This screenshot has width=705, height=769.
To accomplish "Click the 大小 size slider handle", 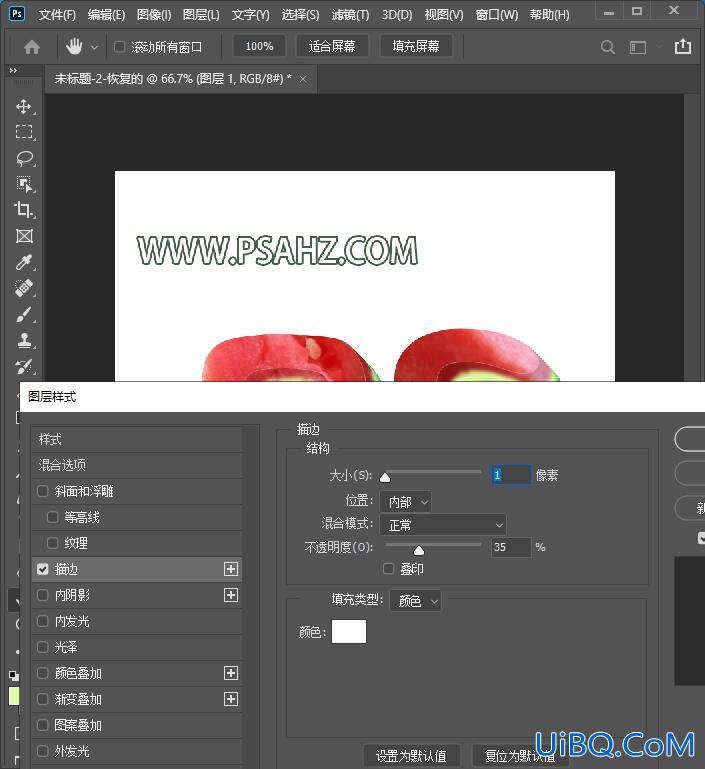I will point(385,477).
